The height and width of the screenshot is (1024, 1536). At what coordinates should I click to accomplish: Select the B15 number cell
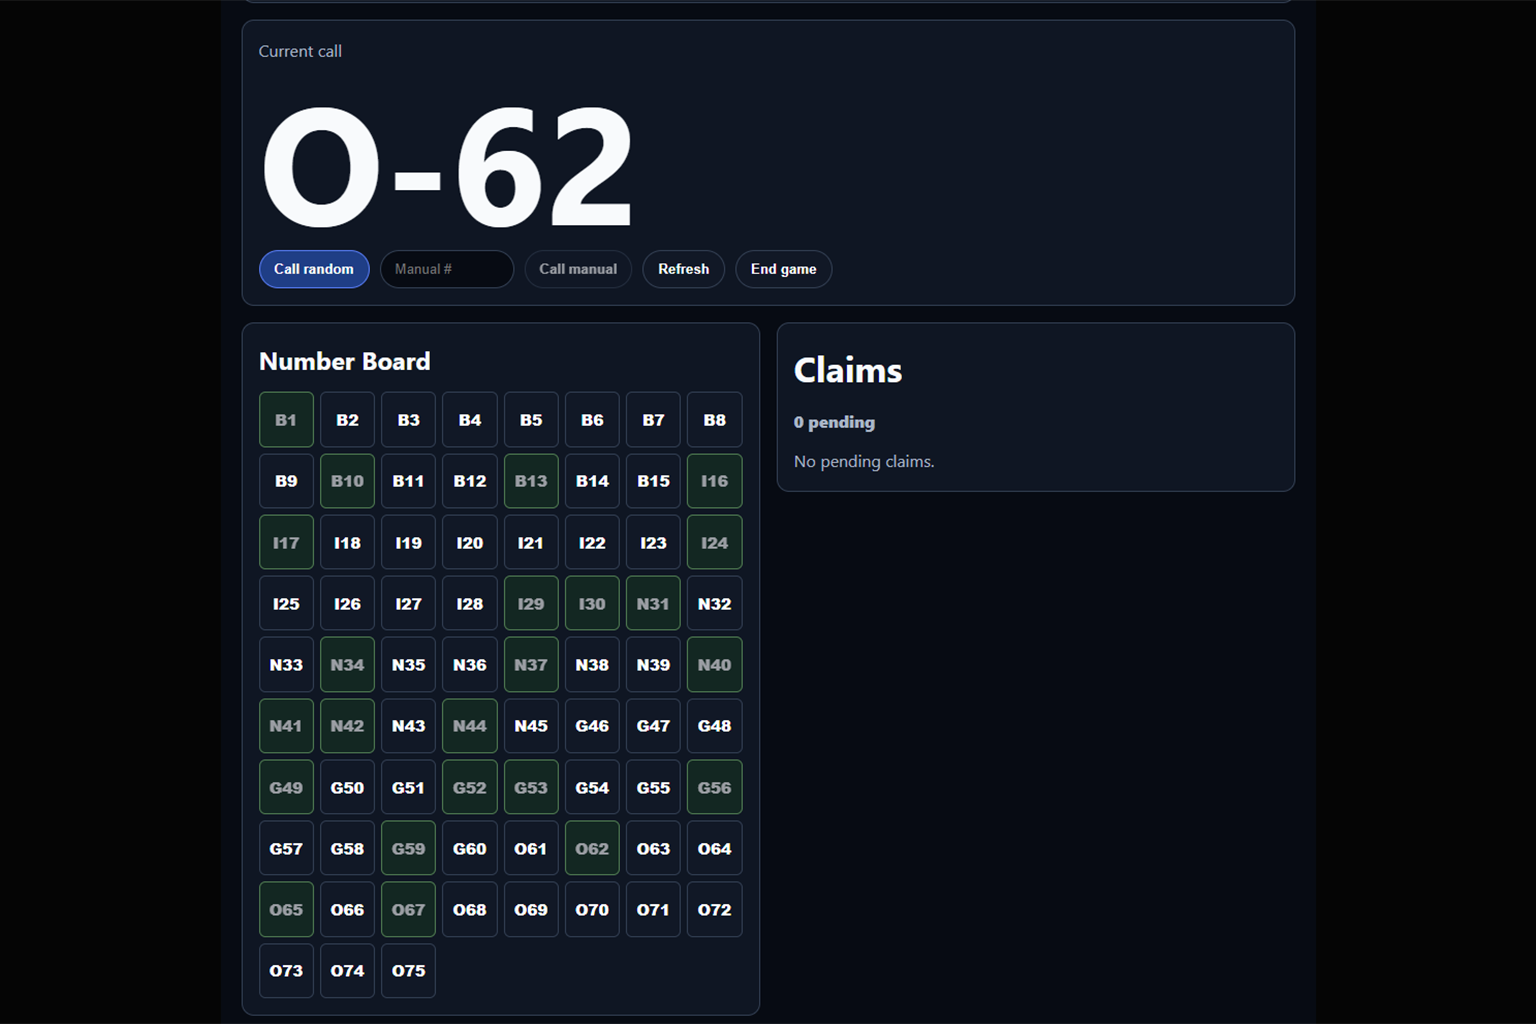(653, 481)
